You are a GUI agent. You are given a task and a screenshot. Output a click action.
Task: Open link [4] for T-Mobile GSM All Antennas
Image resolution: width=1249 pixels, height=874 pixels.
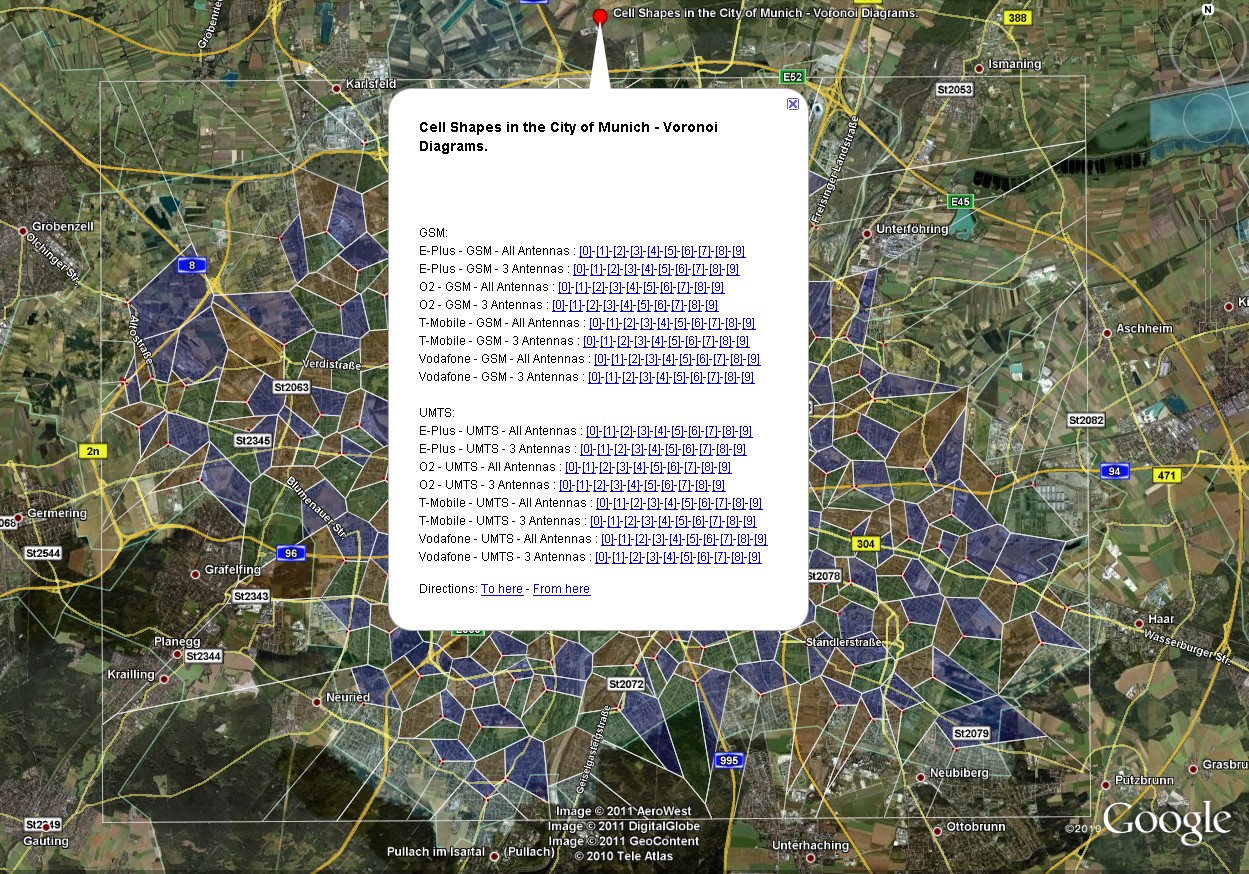click(x=663, y=323)
